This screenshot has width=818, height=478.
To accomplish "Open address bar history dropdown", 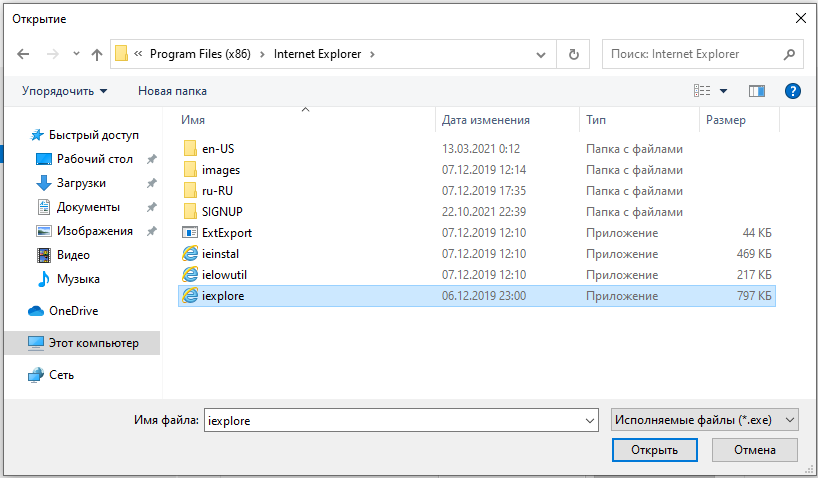I will point(541,54).
